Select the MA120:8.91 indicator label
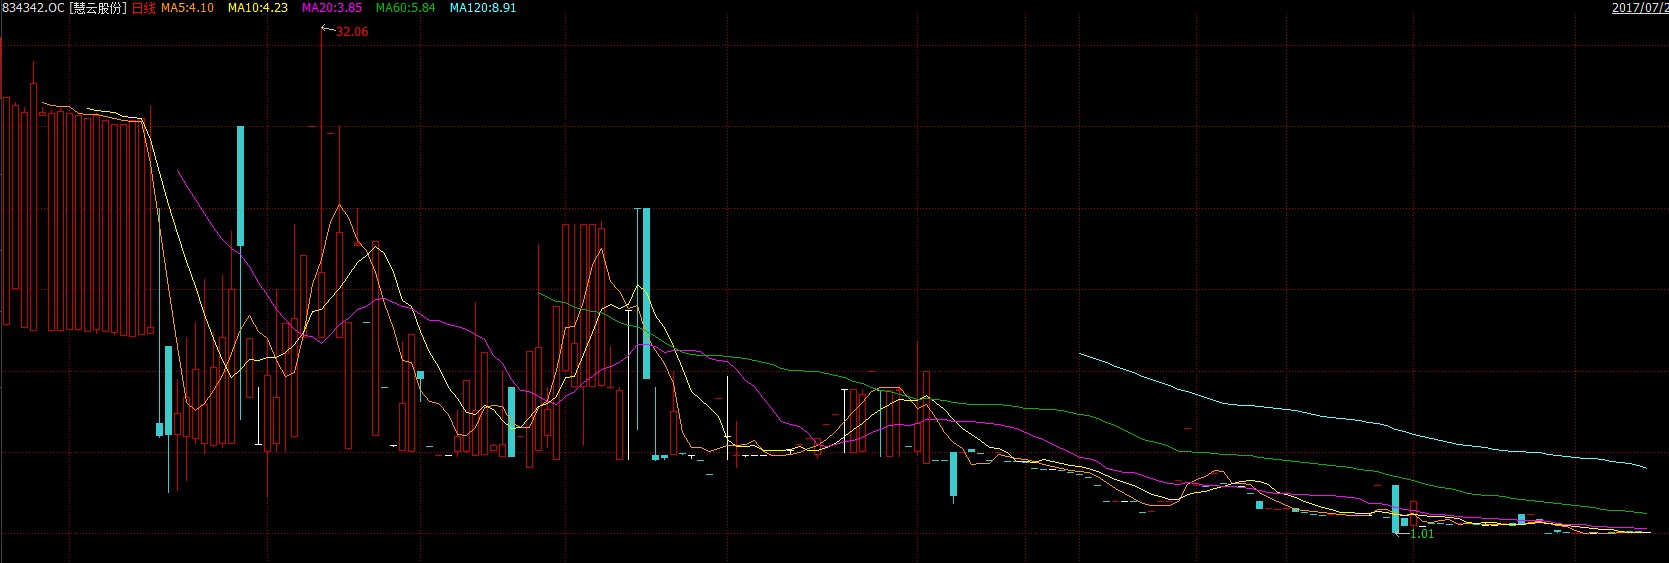Screen dimensions: 1669x563 tap(483, 8)
